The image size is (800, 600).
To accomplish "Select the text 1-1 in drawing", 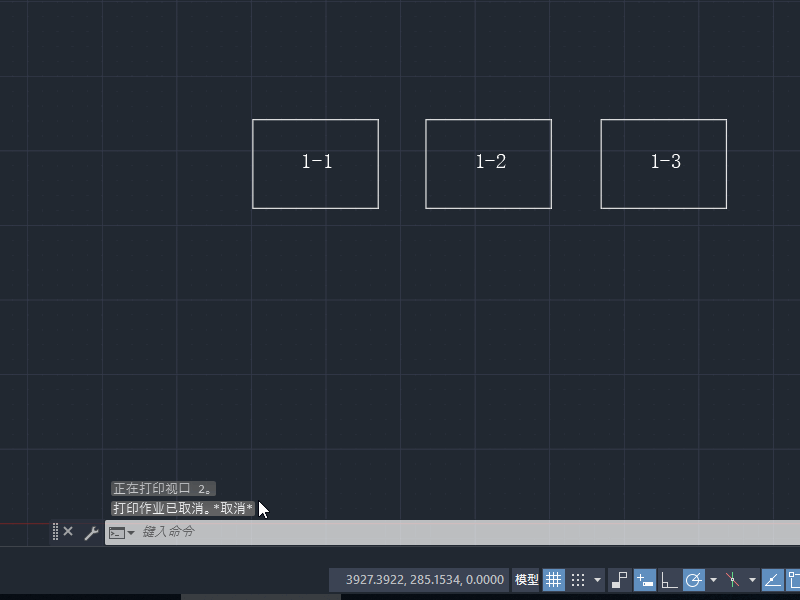I will [x=317, y=162].
